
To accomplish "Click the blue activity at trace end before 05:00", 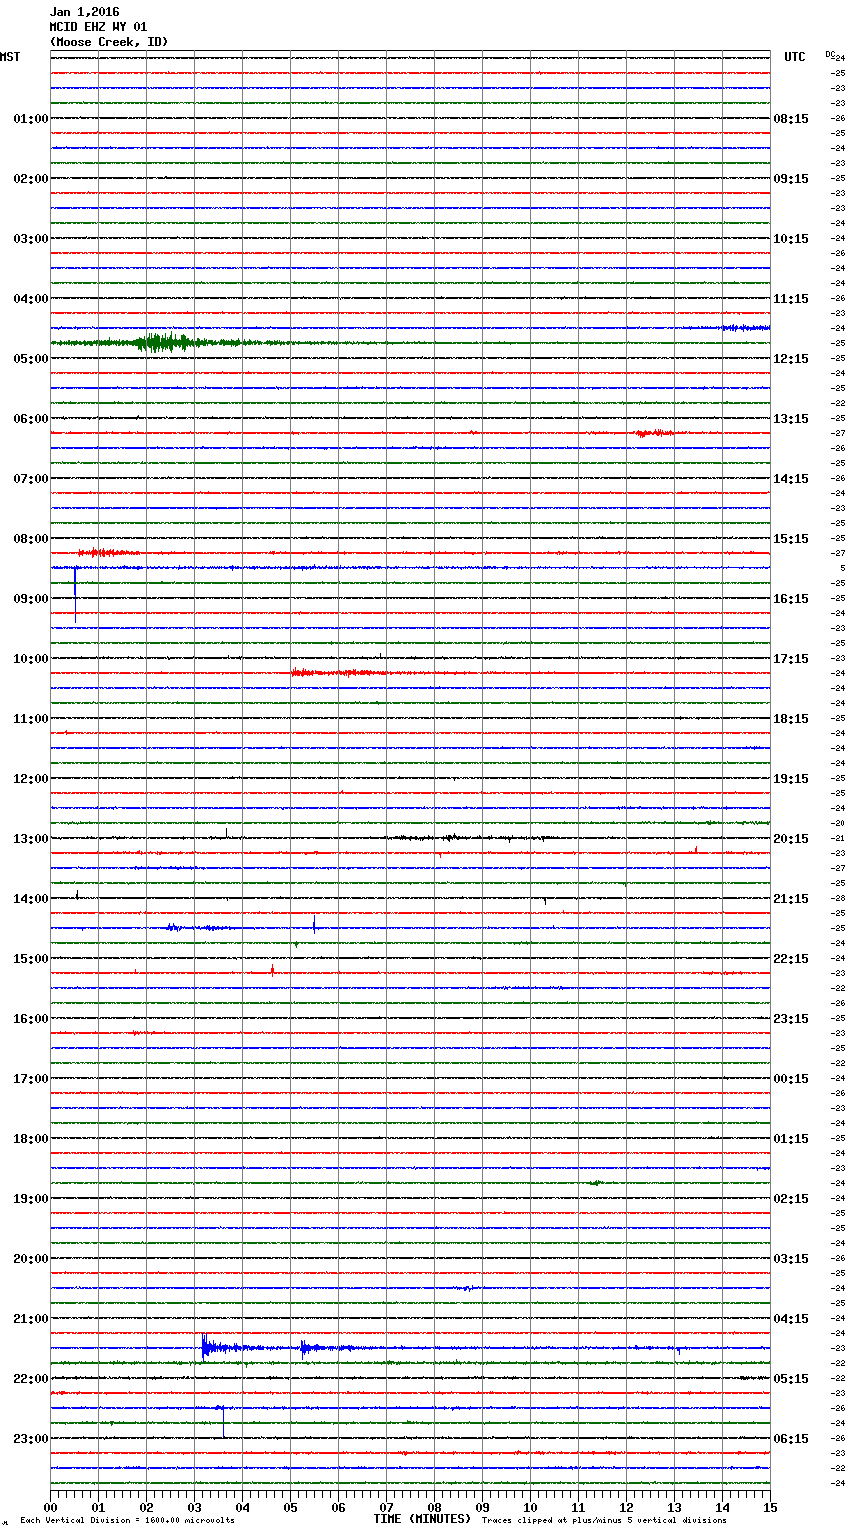I will click(x=745, y=328).
